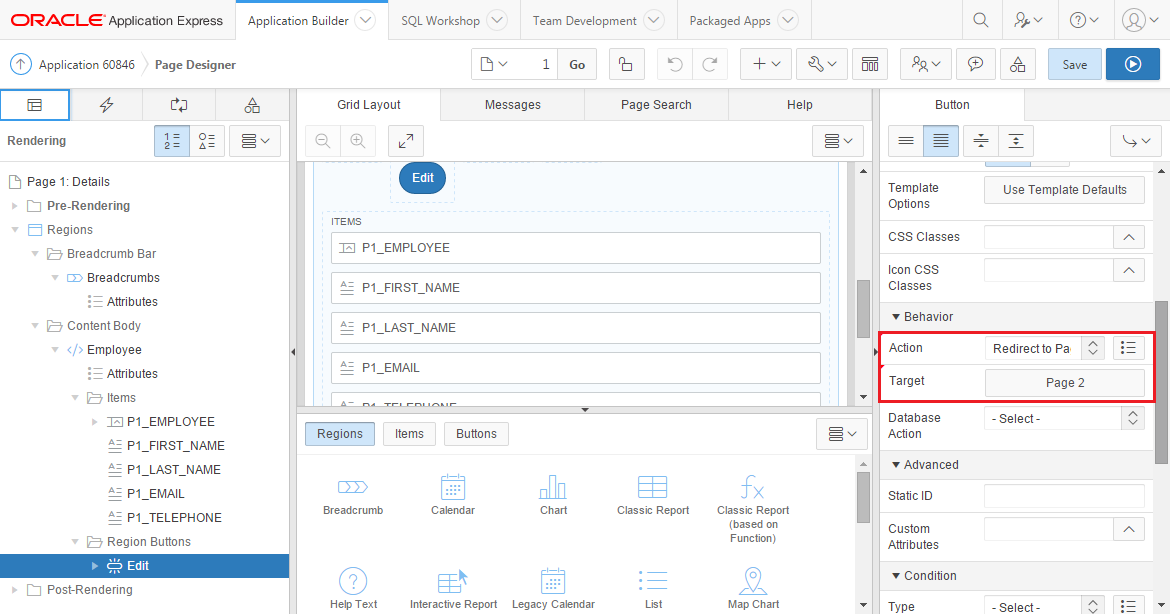Image resolution: width=1170 pixels, height=614 pixels.
Task: Enable Show All attributes in Button panel
Action: click(940, 140)
